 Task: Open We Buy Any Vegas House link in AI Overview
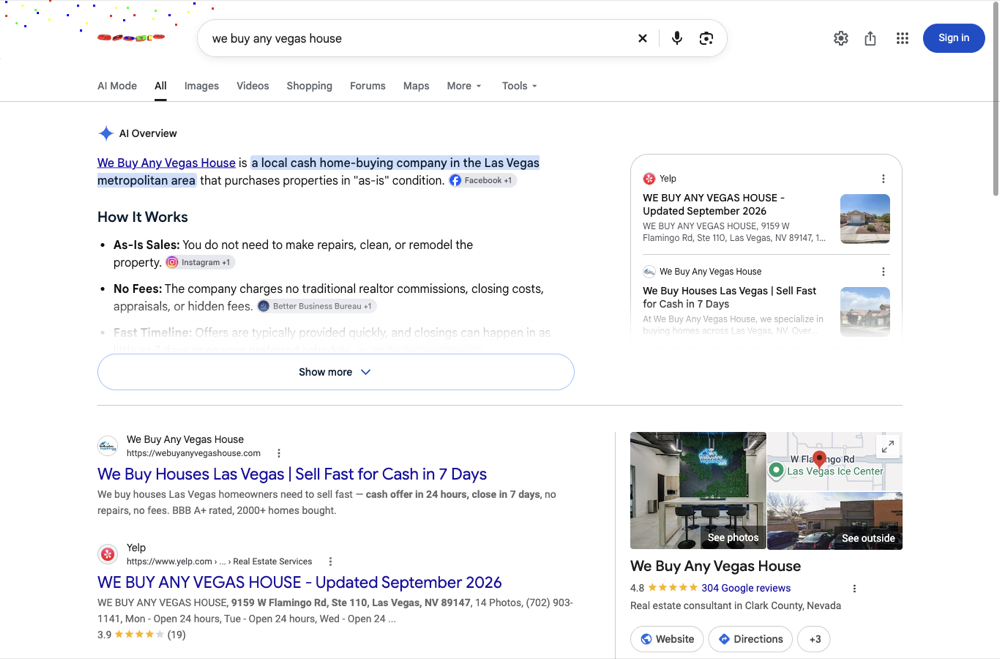[166, 163]
